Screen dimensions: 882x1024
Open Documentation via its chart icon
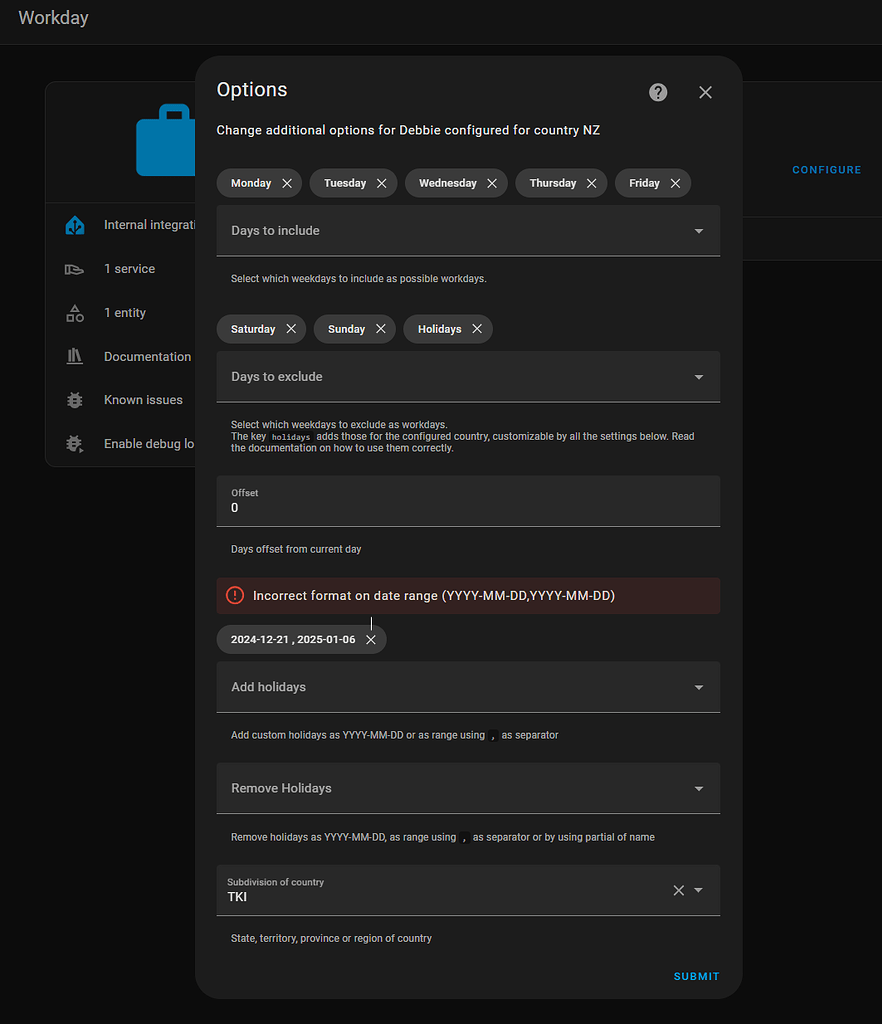(75, 357)
